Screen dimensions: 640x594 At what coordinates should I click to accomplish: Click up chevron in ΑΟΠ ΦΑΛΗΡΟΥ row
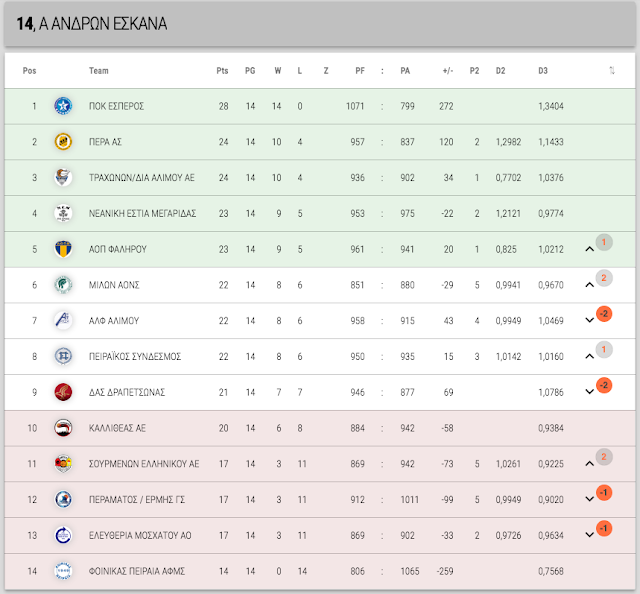click(589, 249)
